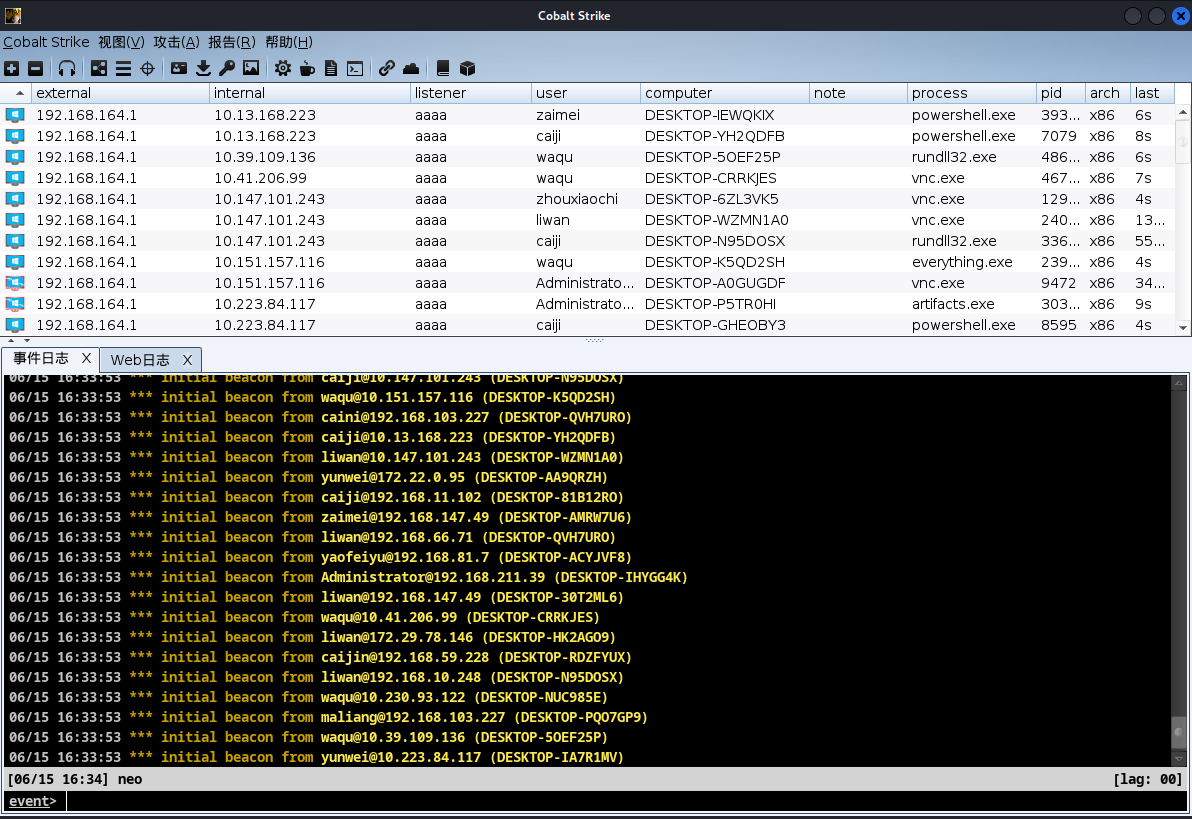Viewport: 1192px width, 819px height.
Task: Sort by last column header
Action: tap(1152, 93)
